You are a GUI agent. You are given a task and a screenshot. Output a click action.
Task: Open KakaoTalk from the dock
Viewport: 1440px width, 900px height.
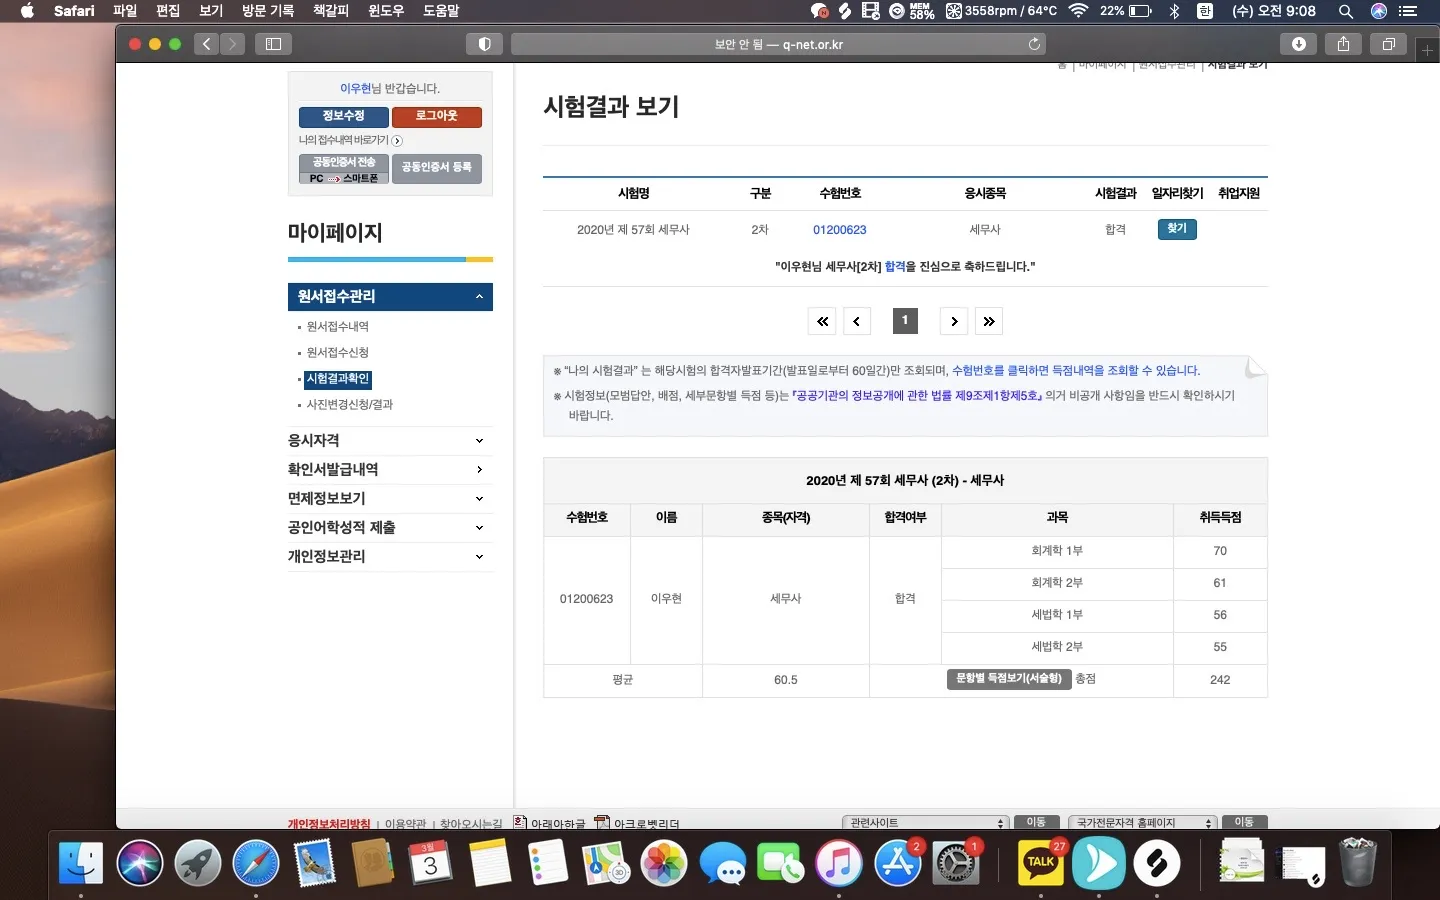pyautogui.click(x=1041, y=863)
